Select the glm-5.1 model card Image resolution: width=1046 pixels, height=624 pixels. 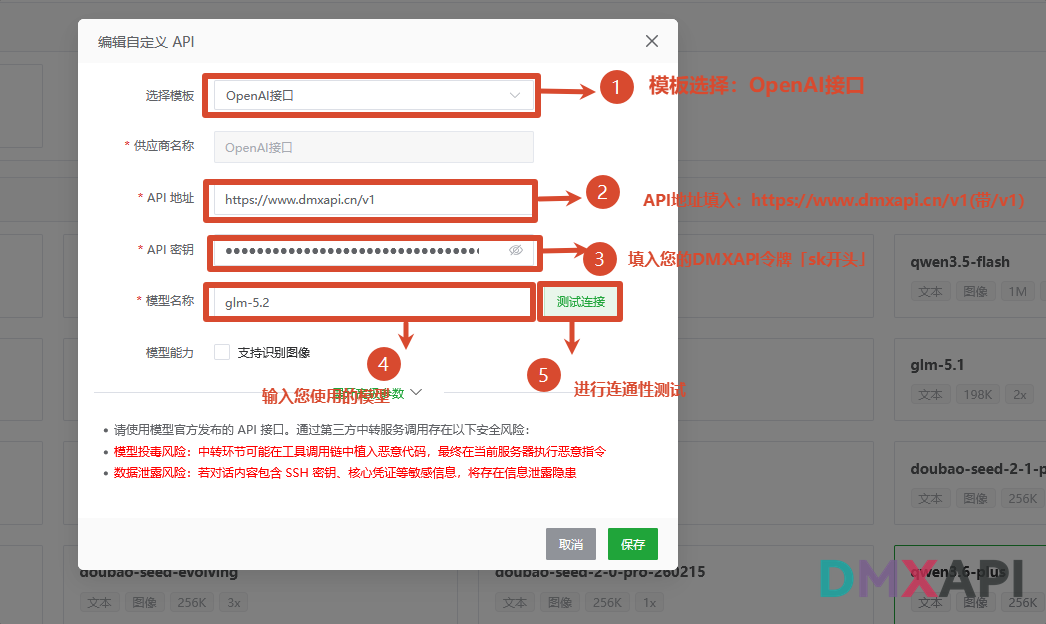[970, 379]
